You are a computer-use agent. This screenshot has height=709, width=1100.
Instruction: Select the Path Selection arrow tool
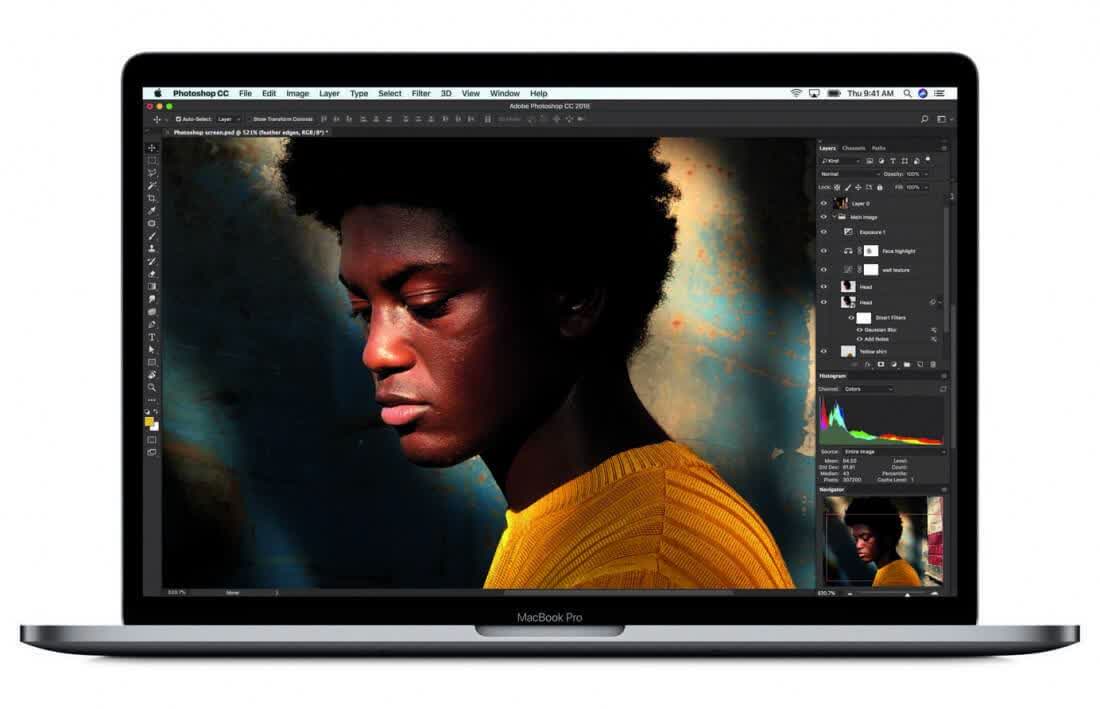pos(152,350)
